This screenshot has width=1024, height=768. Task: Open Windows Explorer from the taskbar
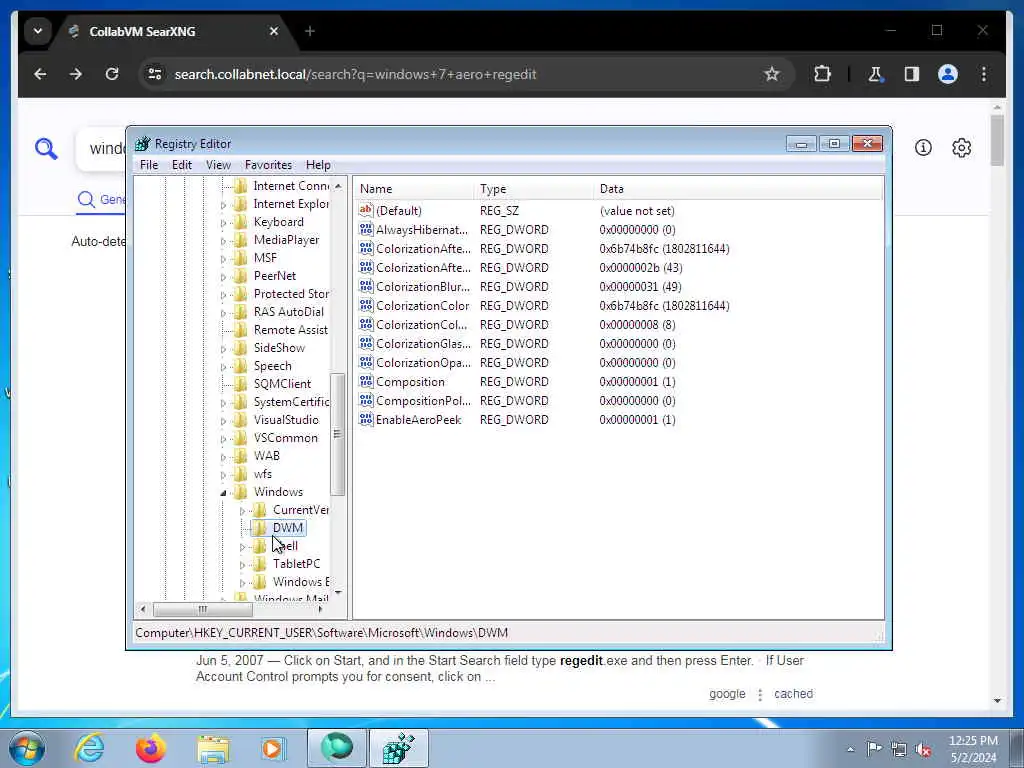tap(213, 749)
